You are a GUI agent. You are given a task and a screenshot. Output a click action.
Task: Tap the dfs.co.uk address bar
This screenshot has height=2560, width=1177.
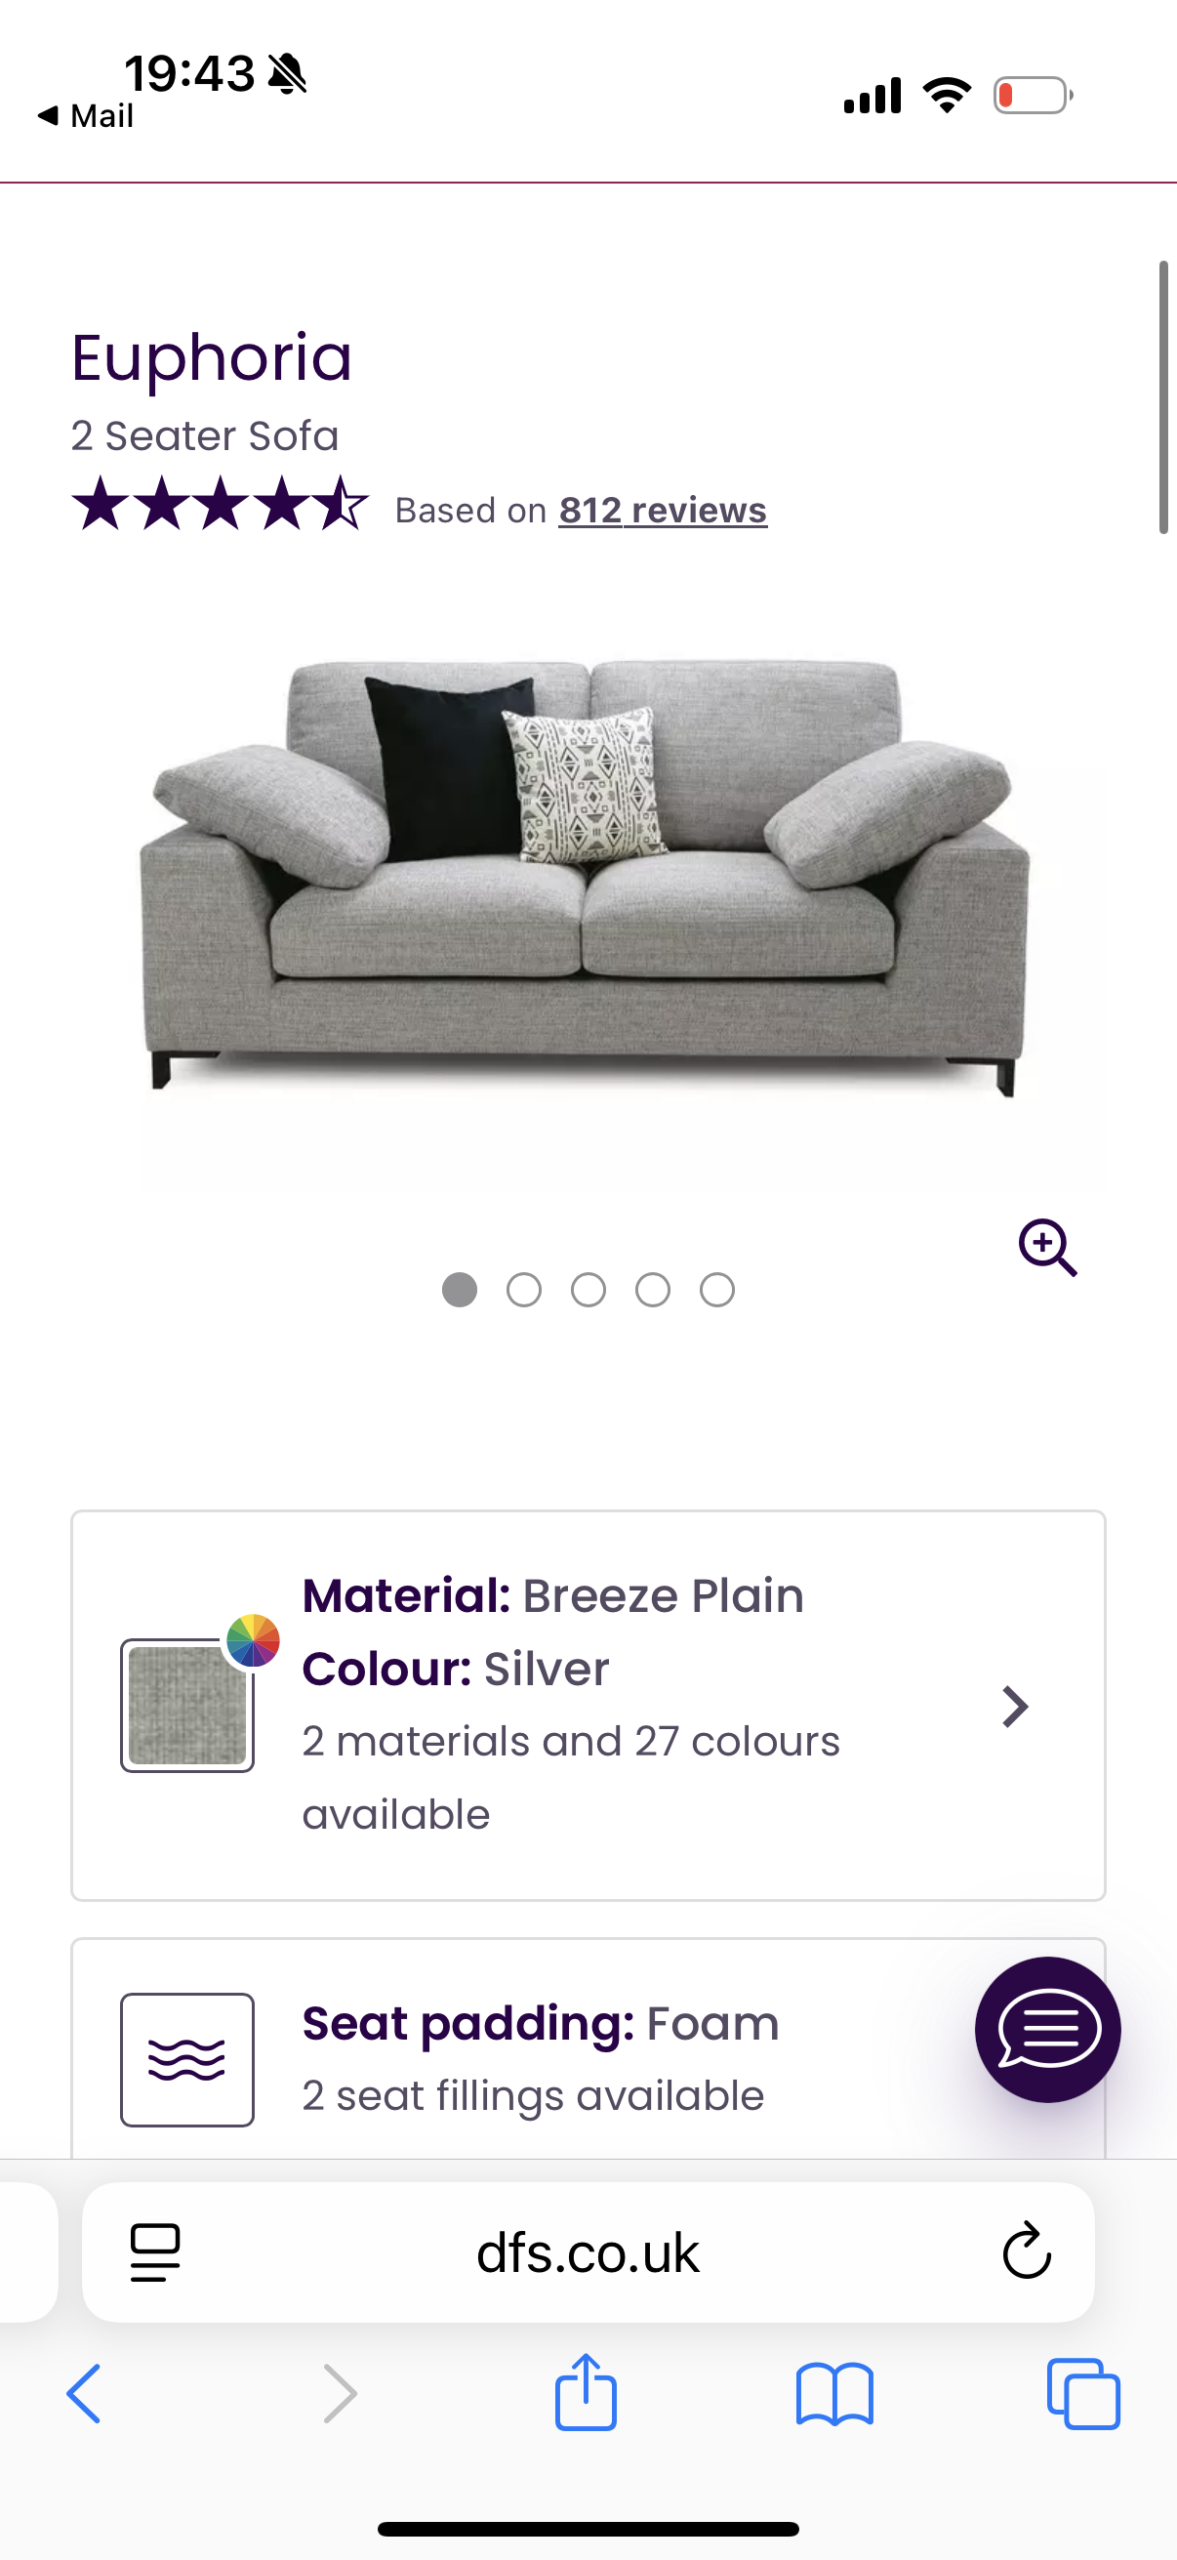pyautogui.click(x=588, y=2252)
